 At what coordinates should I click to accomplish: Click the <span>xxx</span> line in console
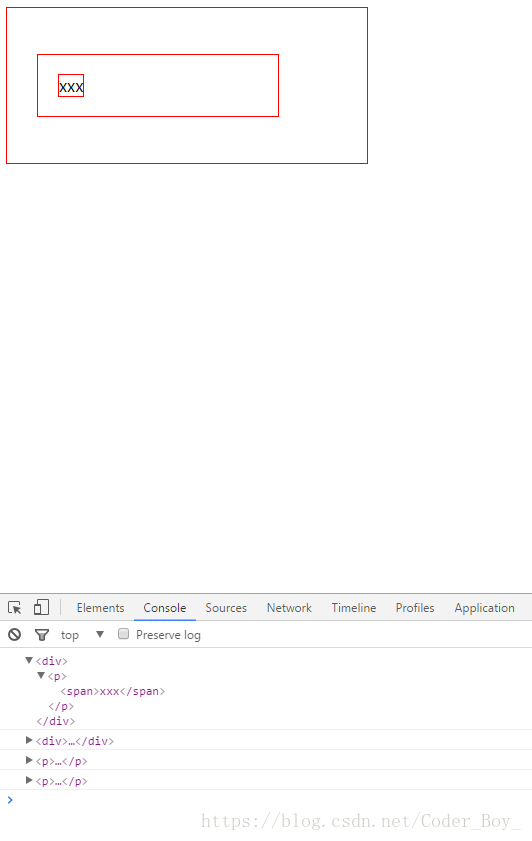(113, 691)
